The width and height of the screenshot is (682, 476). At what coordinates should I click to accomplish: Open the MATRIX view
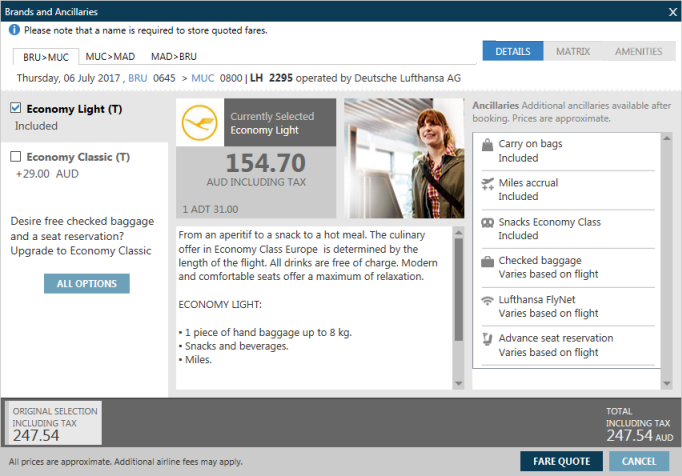[573, 51]
